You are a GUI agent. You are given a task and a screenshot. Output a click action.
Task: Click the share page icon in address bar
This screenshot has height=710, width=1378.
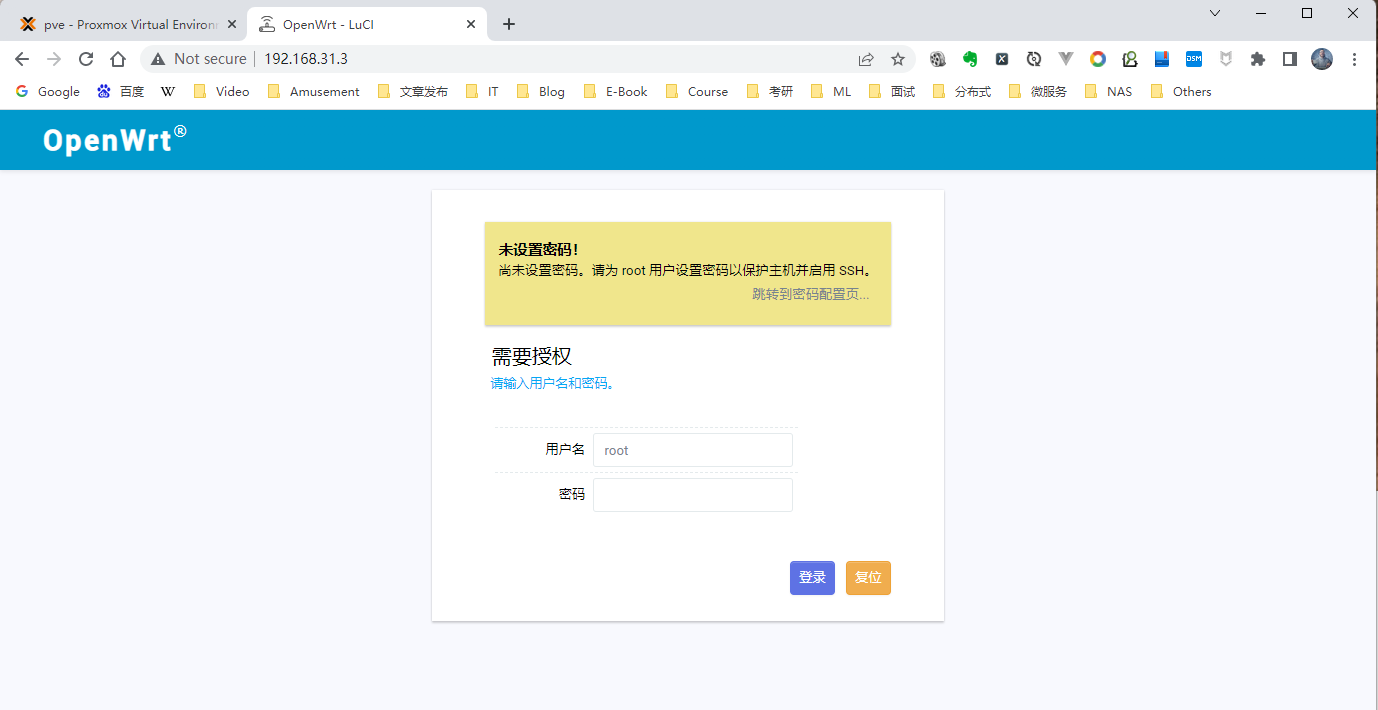click(866, 59)
